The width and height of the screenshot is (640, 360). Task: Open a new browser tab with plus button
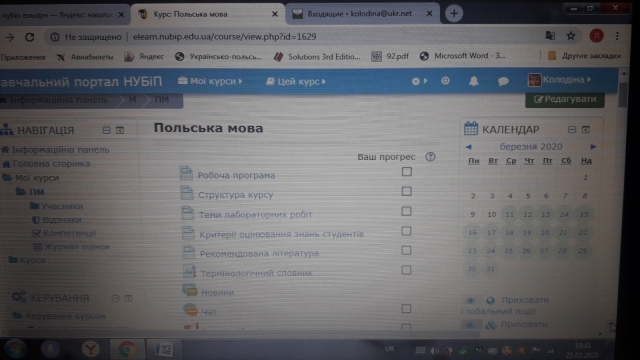(x=454, y=13)
